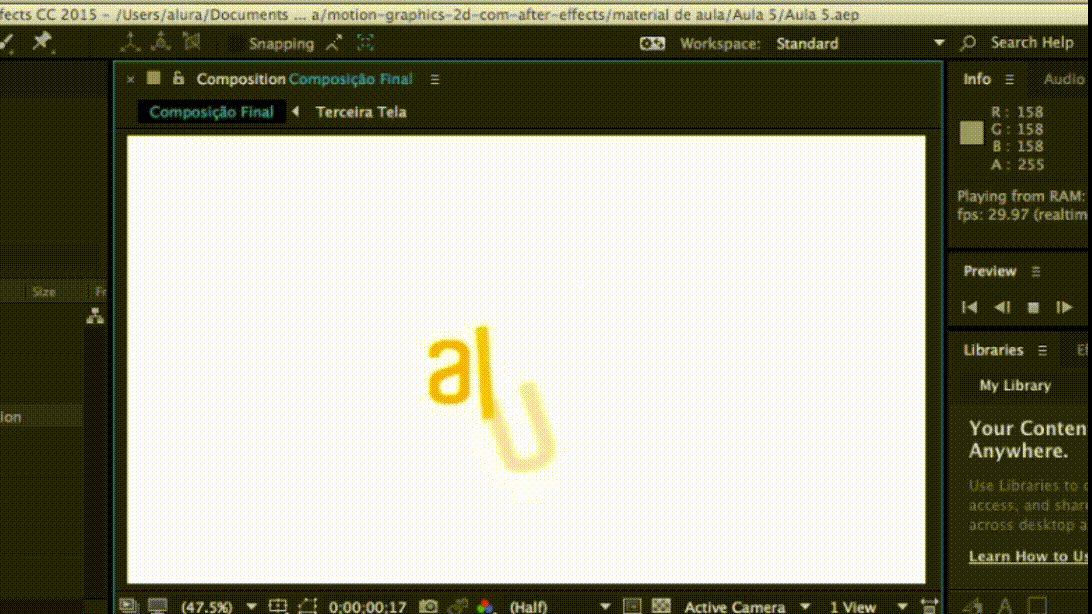Enable the Snapping checkbox

(x=236, y=43)
